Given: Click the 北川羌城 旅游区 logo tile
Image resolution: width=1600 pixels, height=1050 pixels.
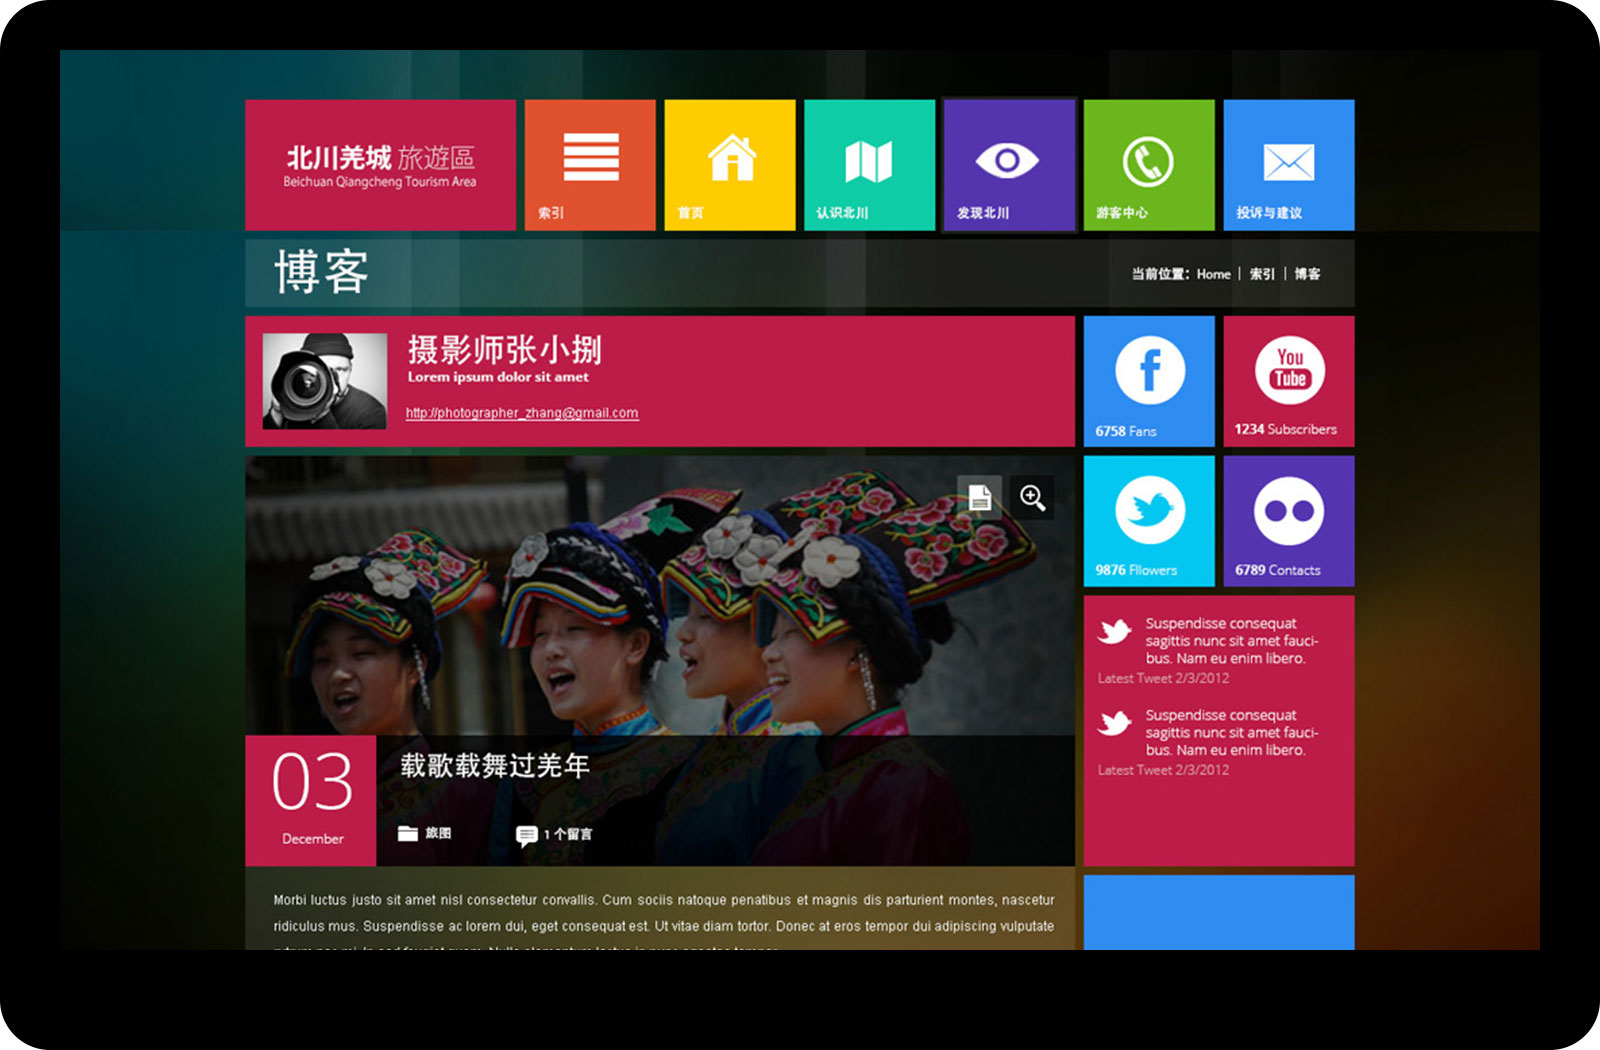Looking at the screenshot, I should 380,165.
